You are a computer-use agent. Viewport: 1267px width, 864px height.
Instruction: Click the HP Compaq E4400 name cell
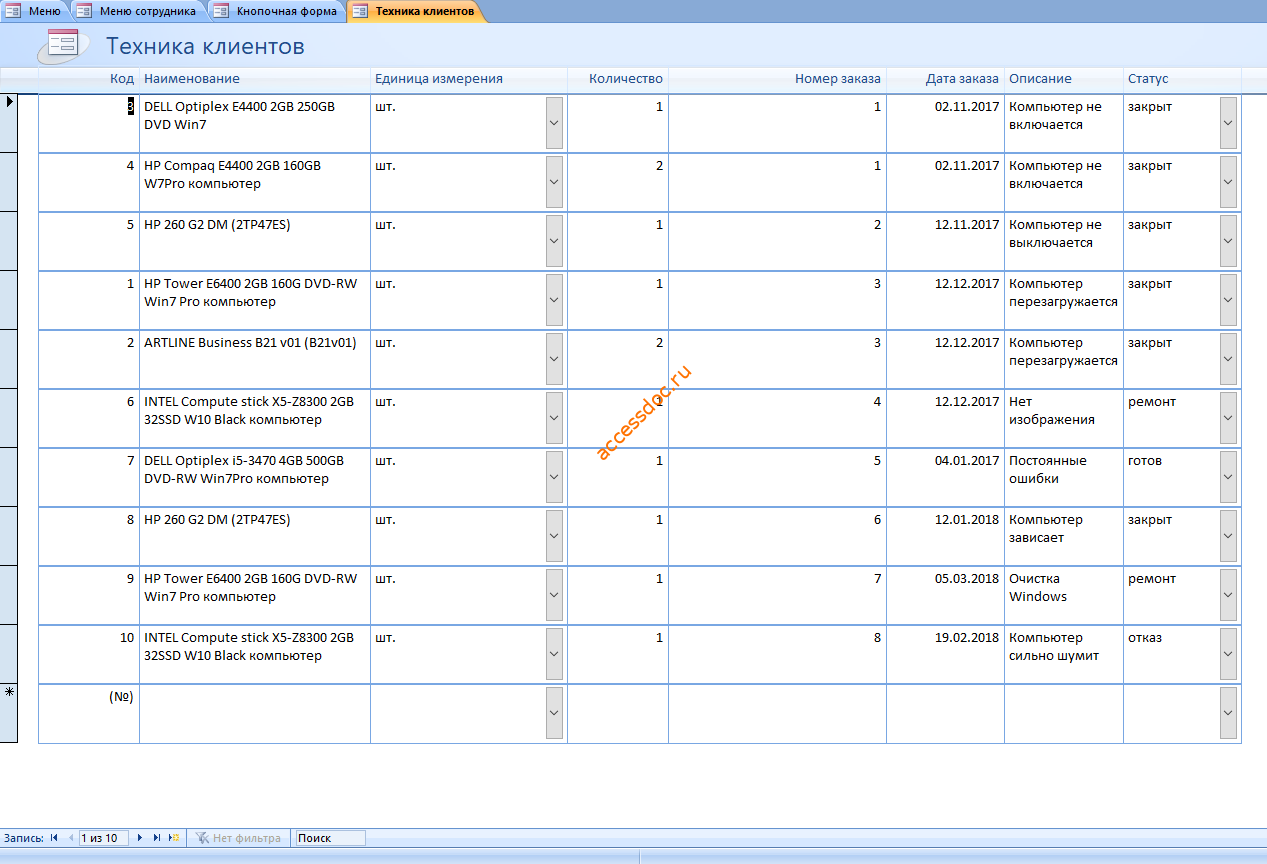pos(255,182)
